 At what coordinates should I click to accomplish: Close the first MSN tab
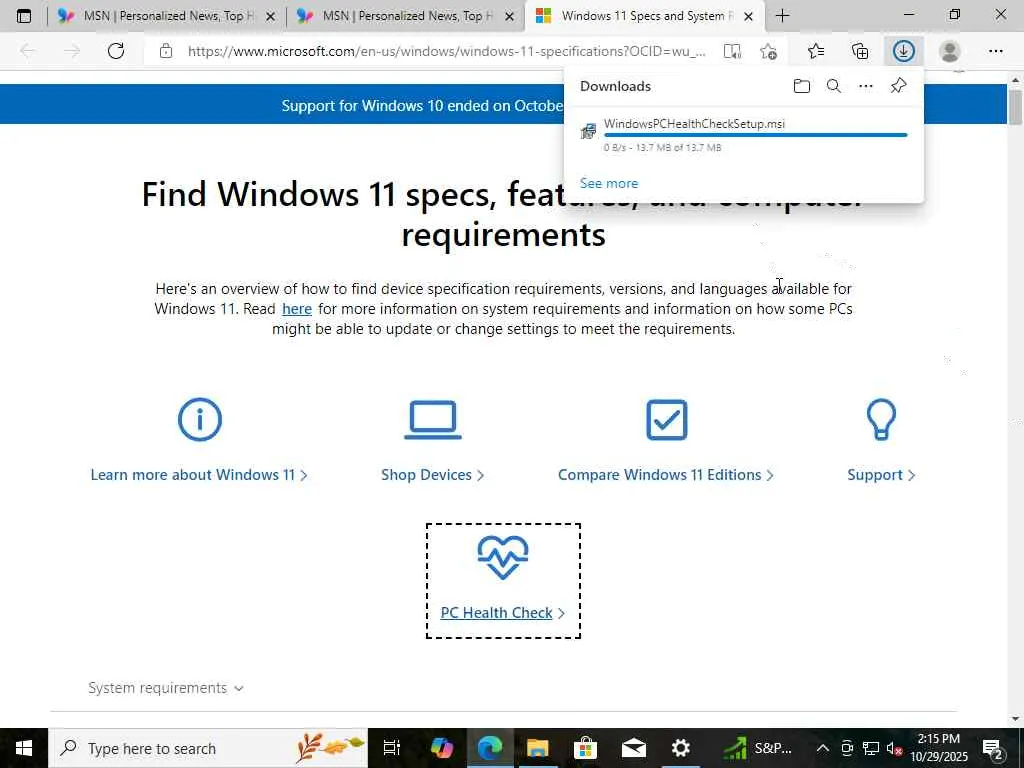pos(270,16)
